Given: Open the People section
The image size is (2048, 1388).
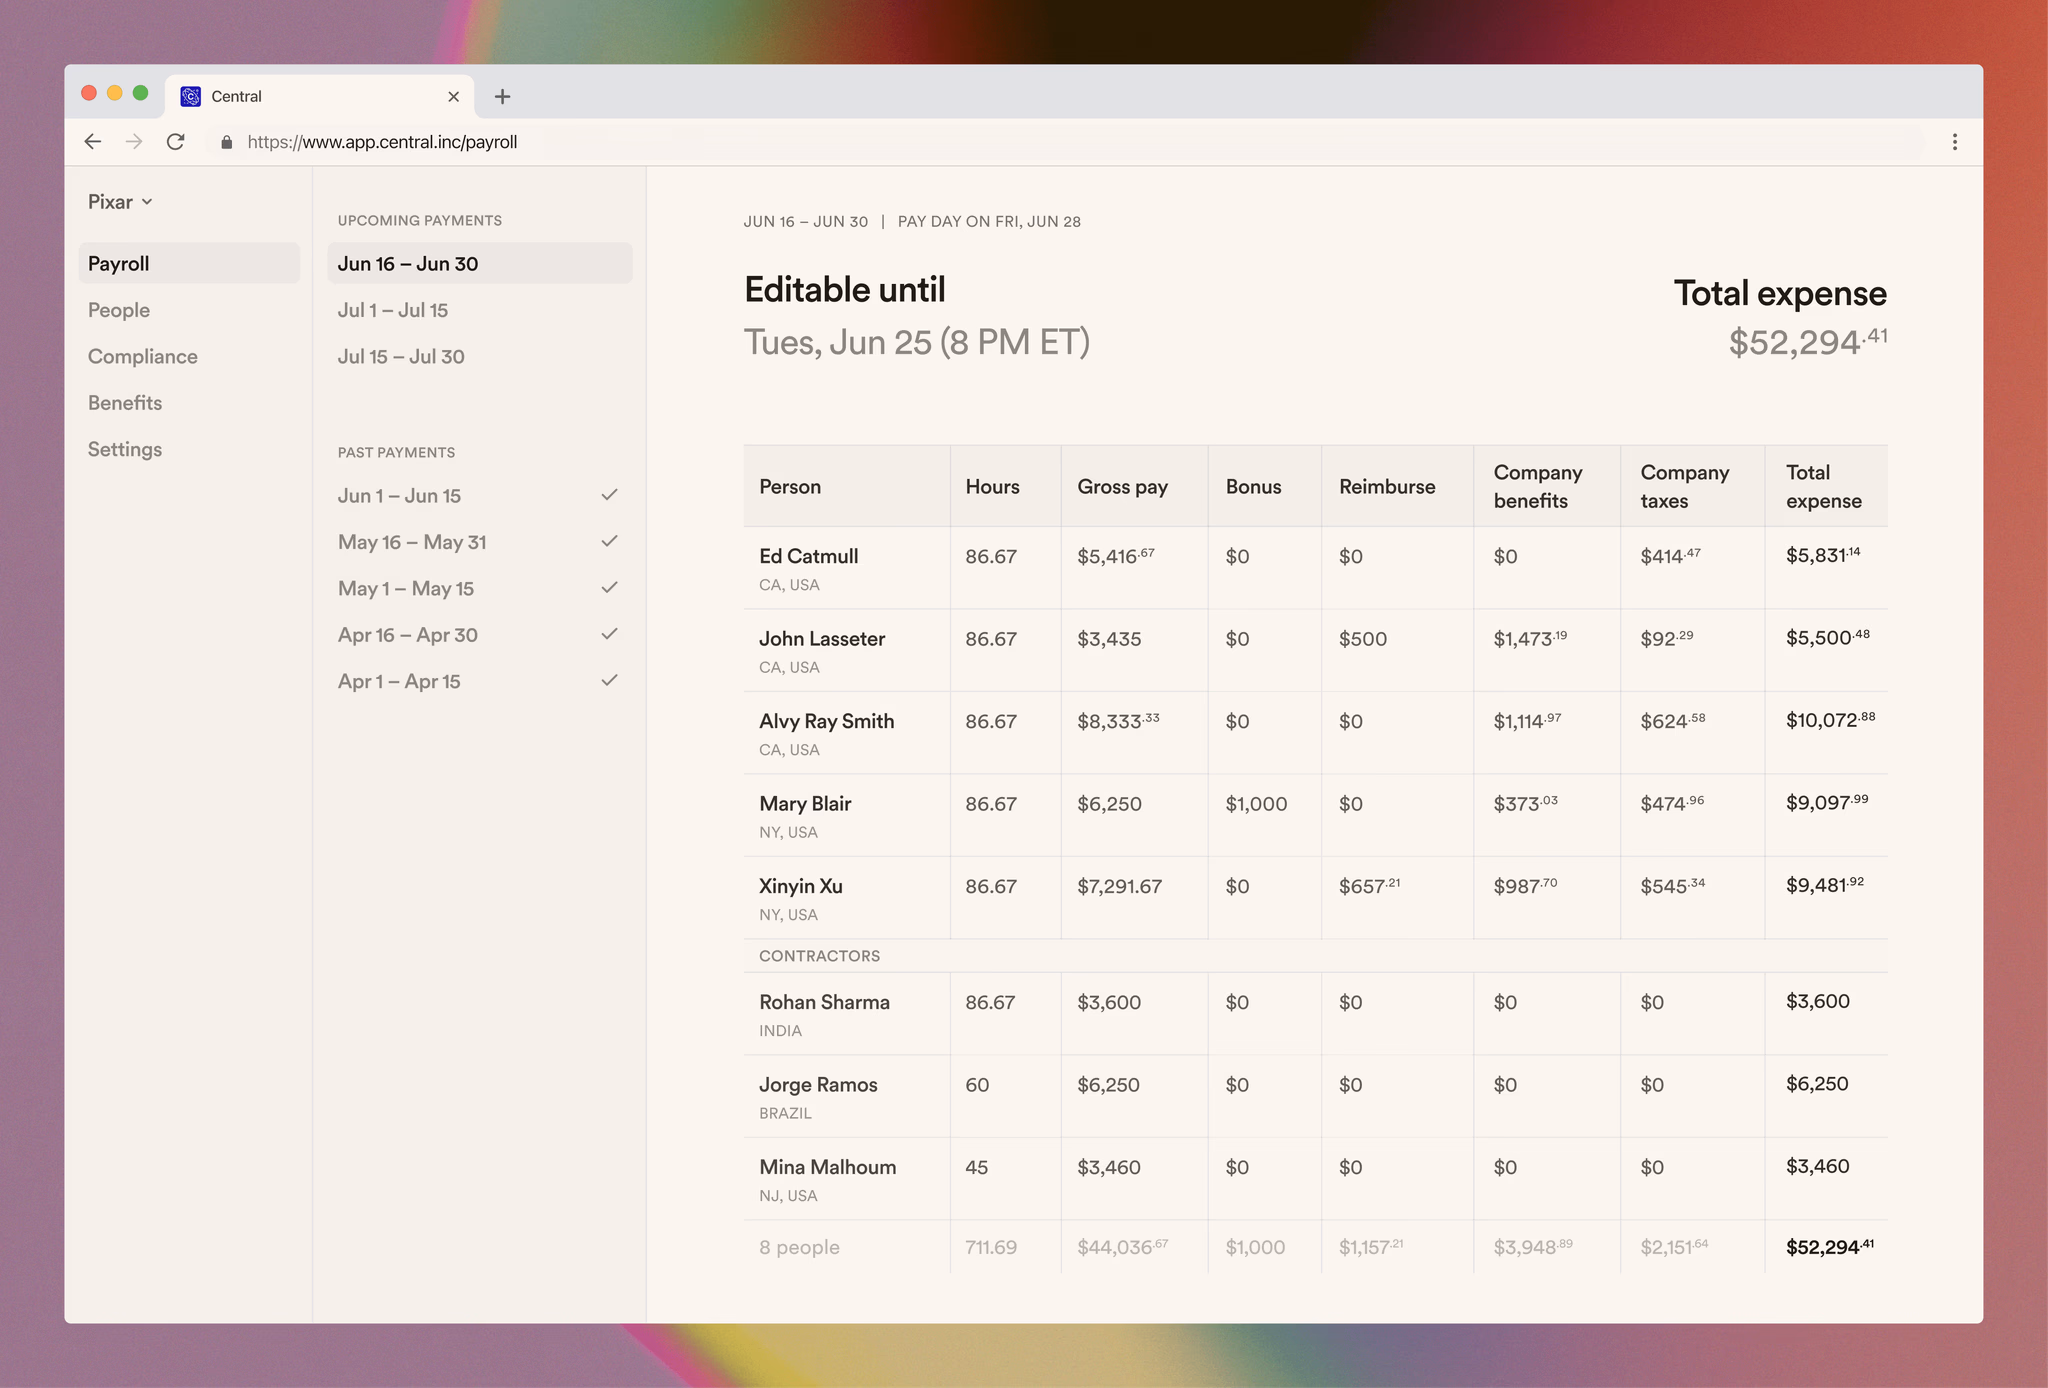Looking at the screenshot, I should pyautogui.click(x=119, y=310).
